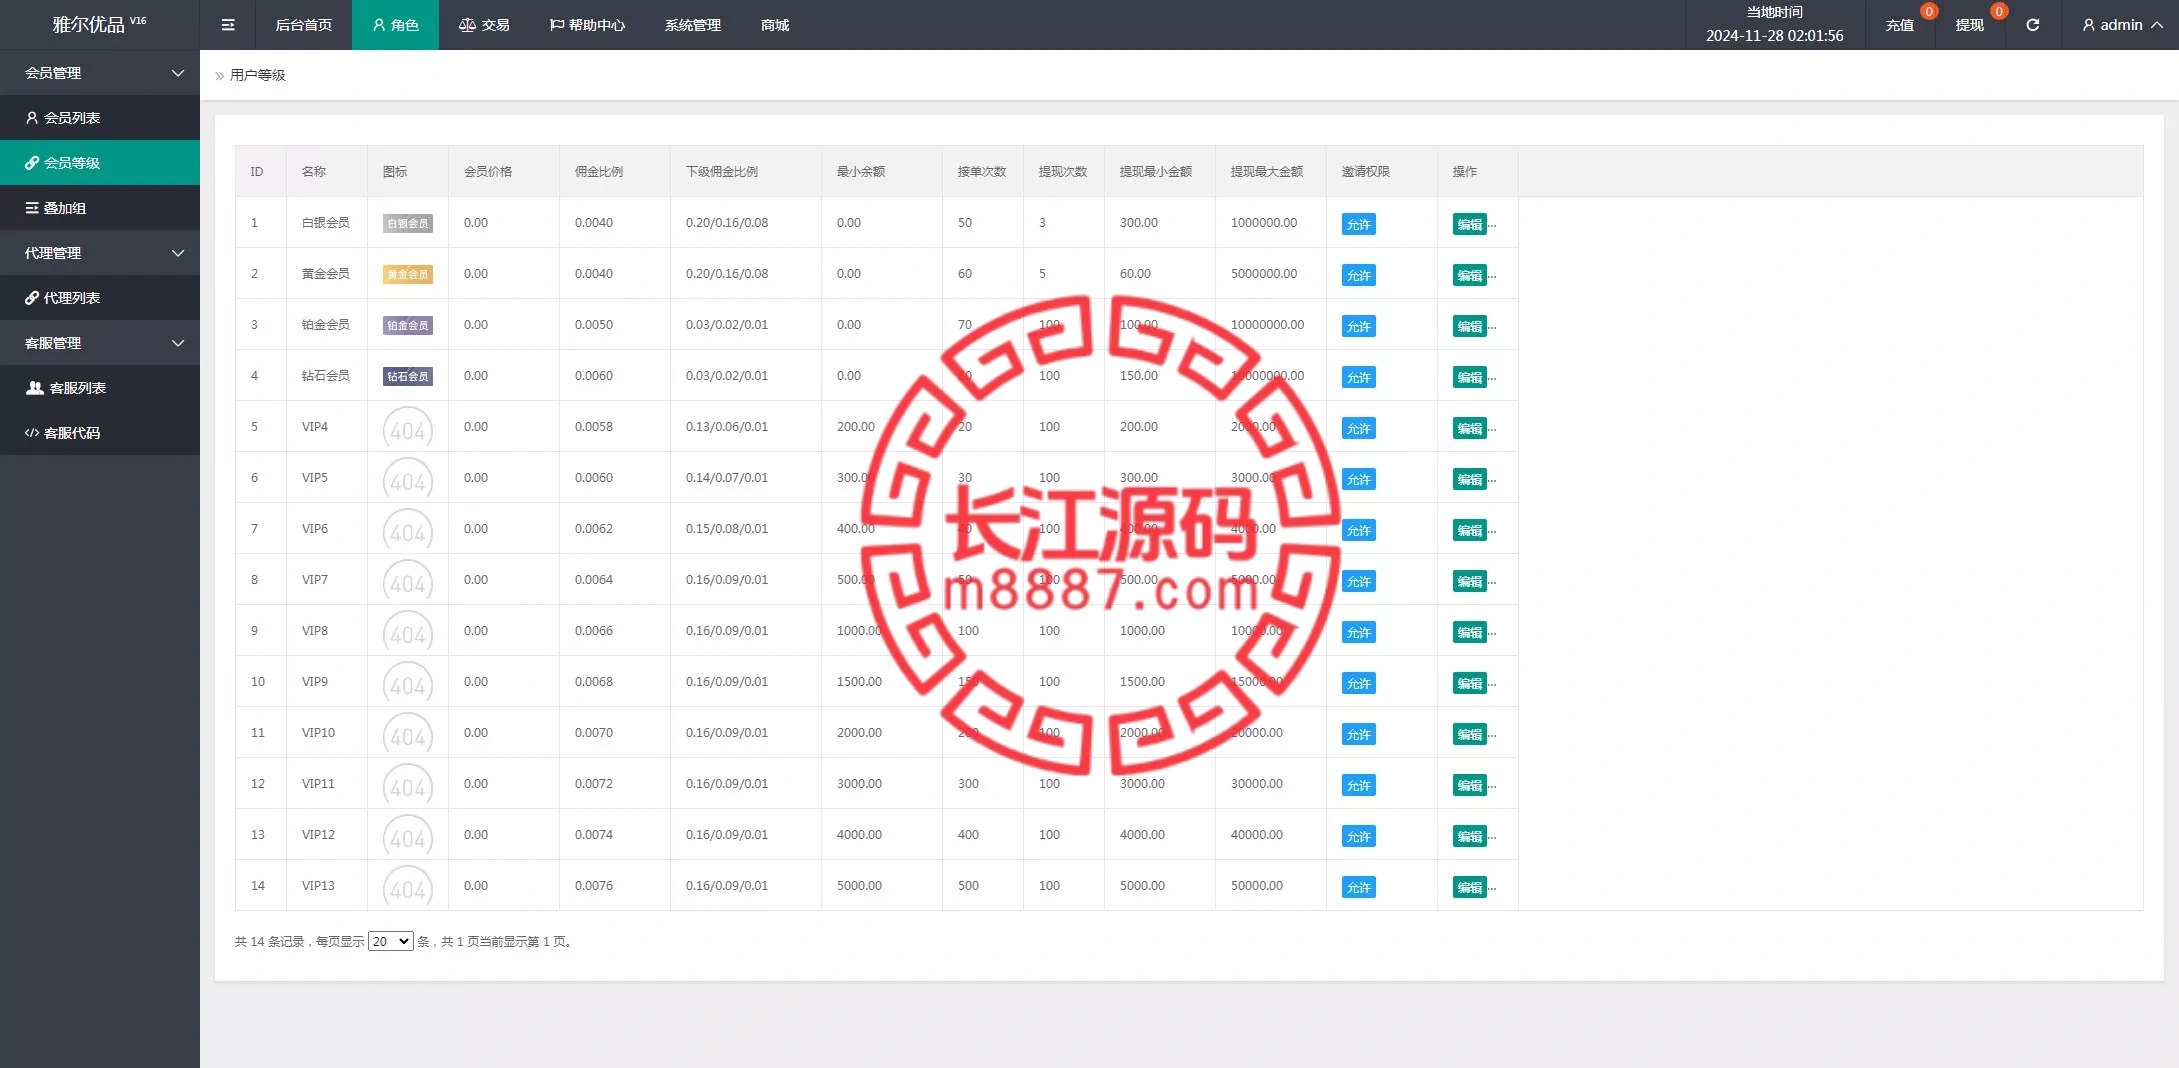The image size is (2179, 1068).
Task: Open the 交易 top menu tab
Action: (484, 25)
